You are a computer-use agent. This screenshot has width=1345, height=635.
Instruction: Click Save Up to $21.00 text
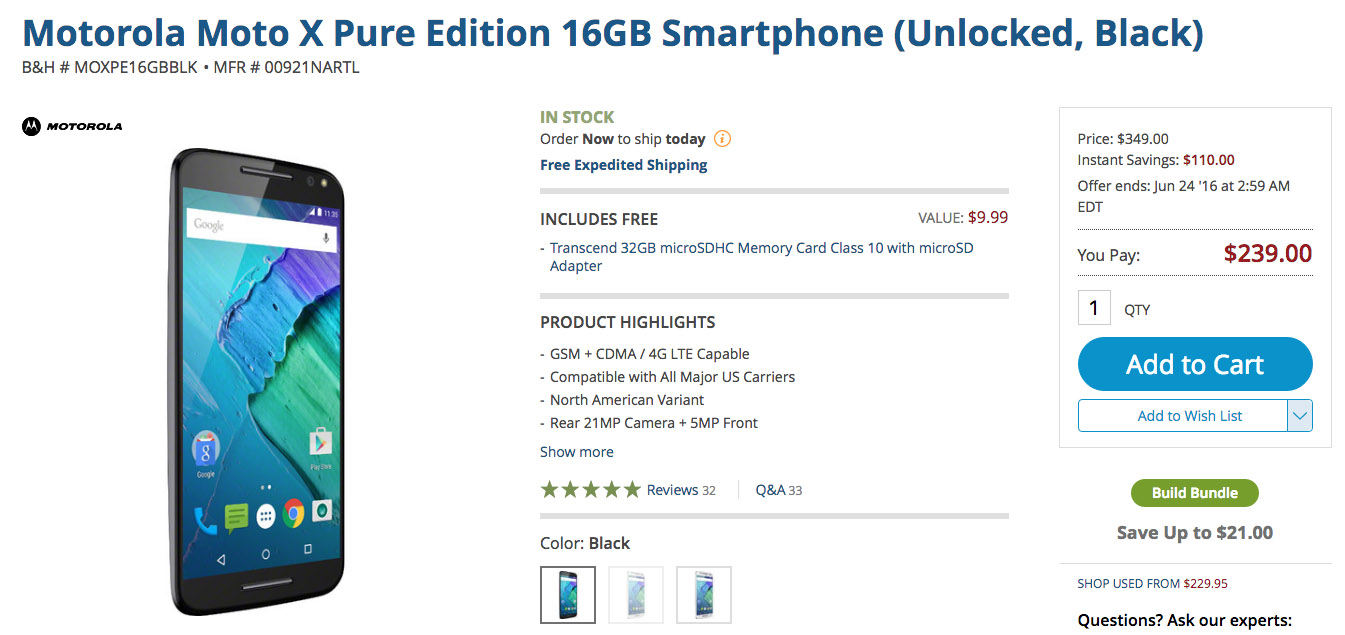pyautogui.click(x=1195, y=533)
